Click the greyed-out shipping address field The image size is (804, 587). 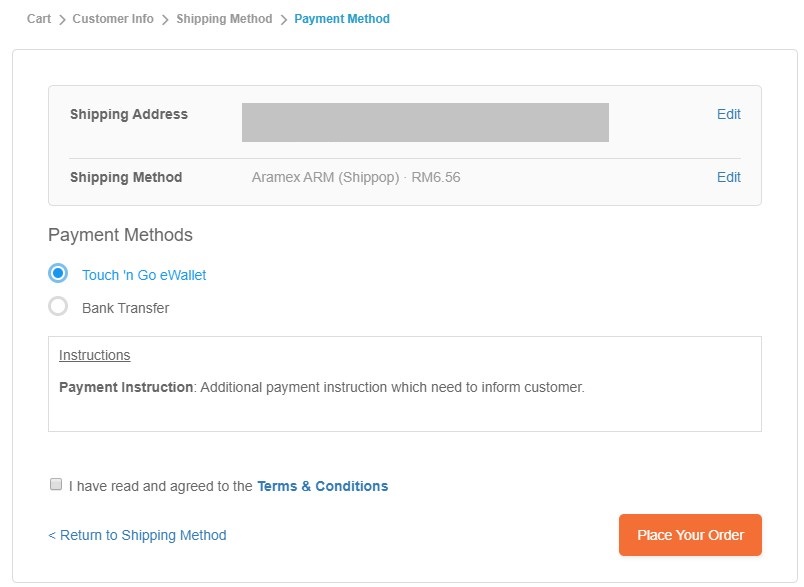[x=425, y=123]
